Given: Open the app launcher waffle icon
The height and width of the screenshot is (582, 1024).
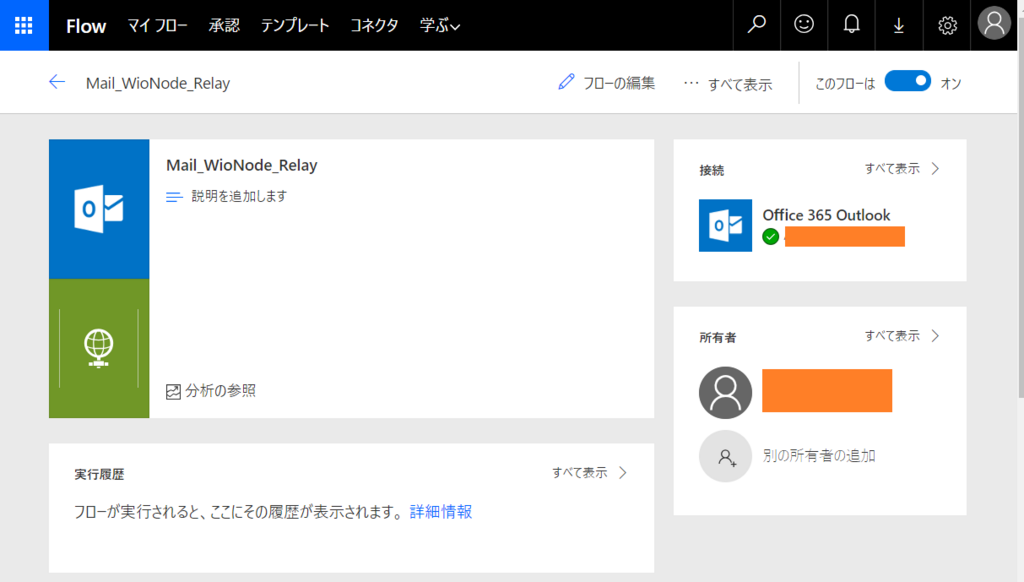Looking at the screenshot, I should click(x=24, y=25).
